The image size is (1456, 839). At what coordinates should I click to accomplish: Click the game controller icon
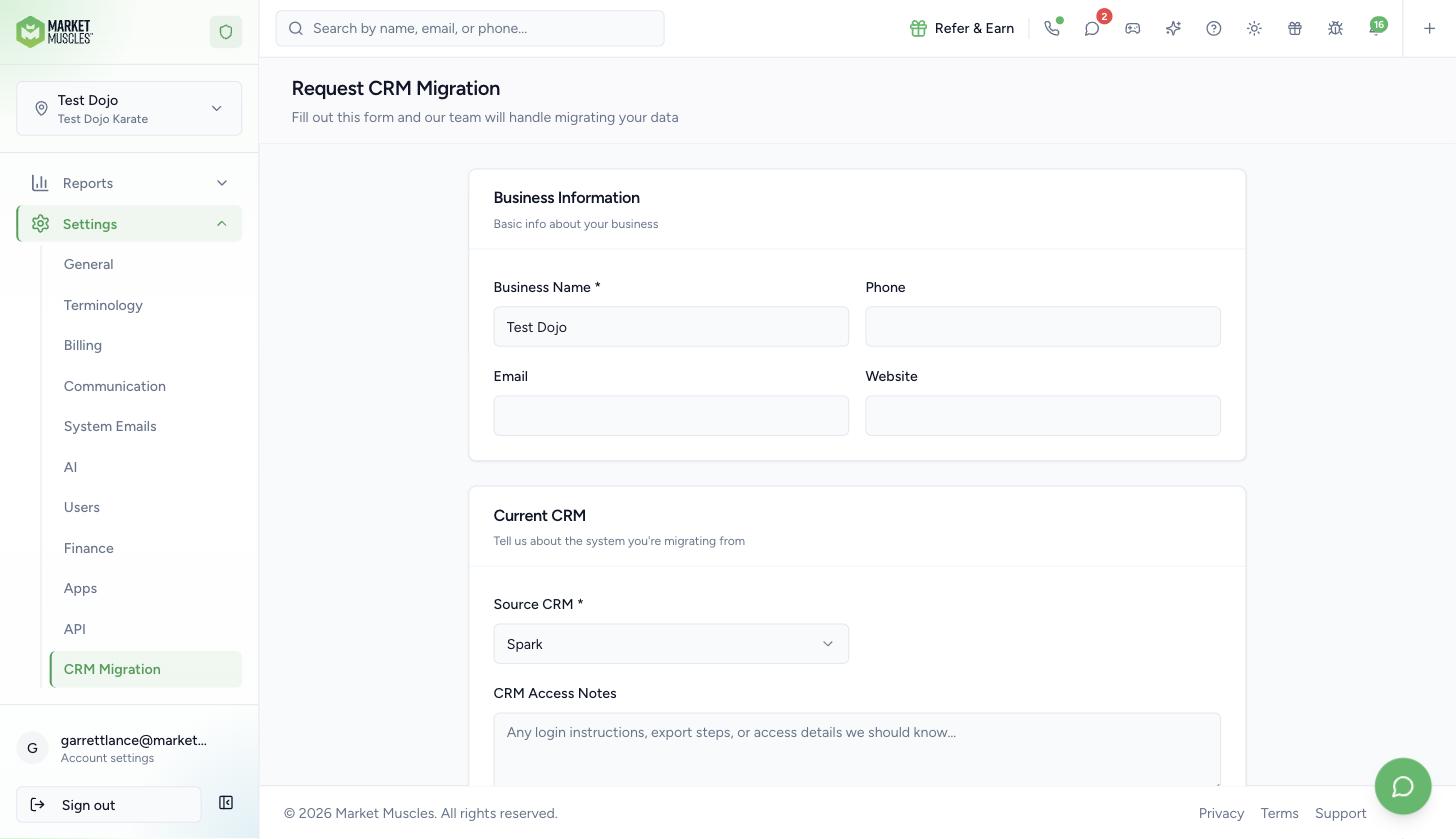pos(1133,28)
